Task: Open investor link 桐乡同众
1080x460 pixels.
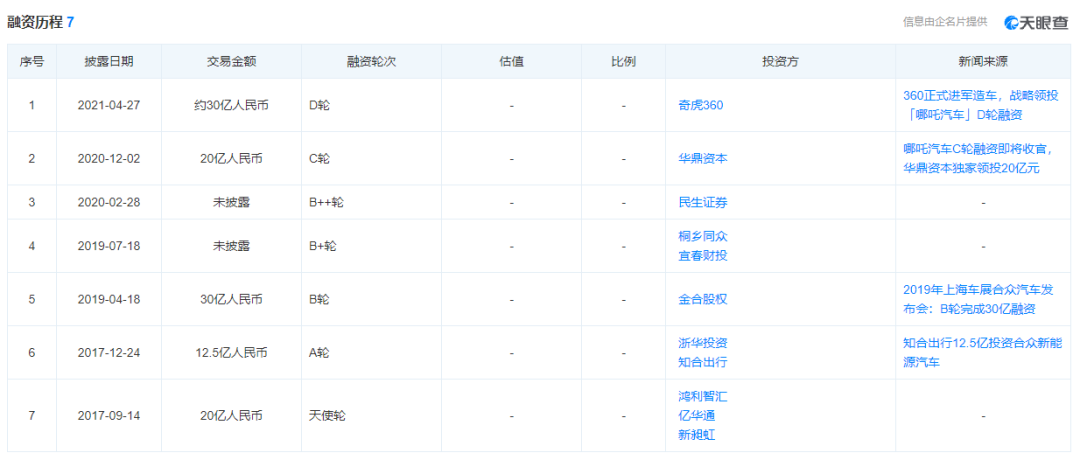Action: (x=703, y=236)
